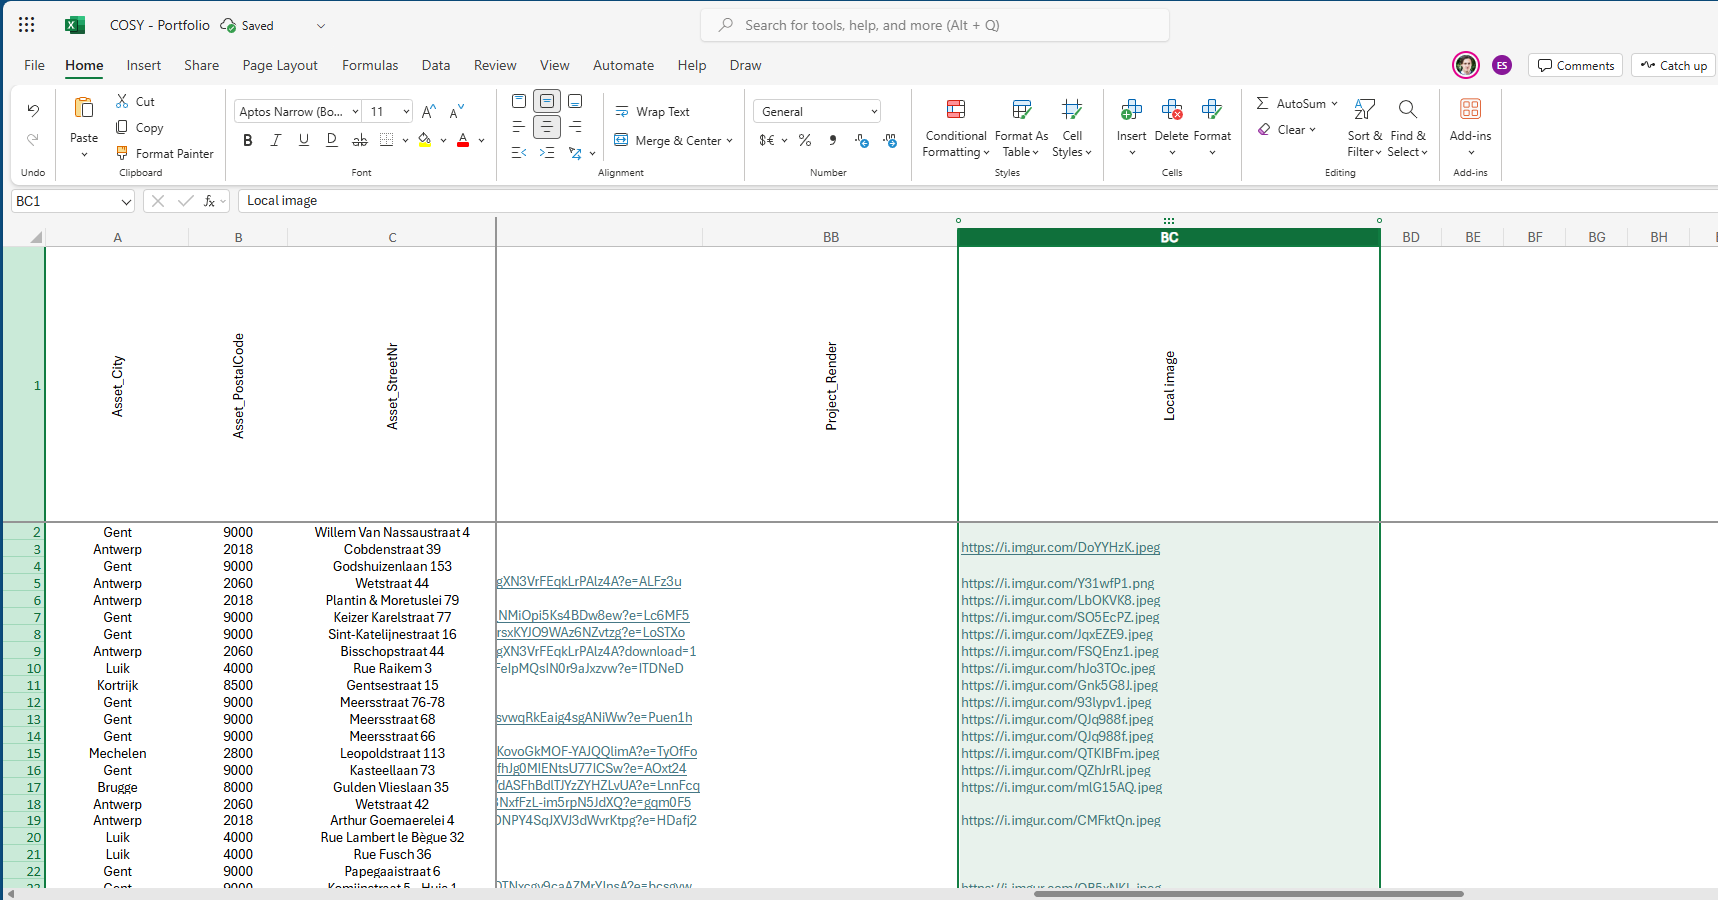Increase decimal places
The image size is (1718, 900).
point(862,140)
